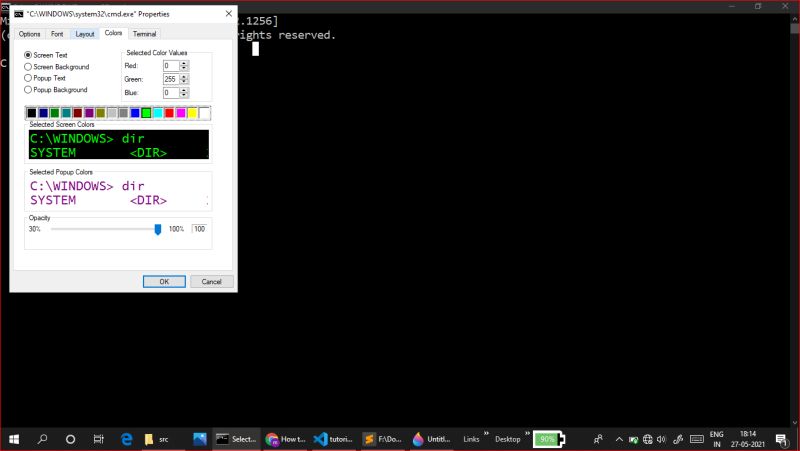This screenshot has height=451, width=800.
Task: Pick the yellow color swatch
Action: 192,113
